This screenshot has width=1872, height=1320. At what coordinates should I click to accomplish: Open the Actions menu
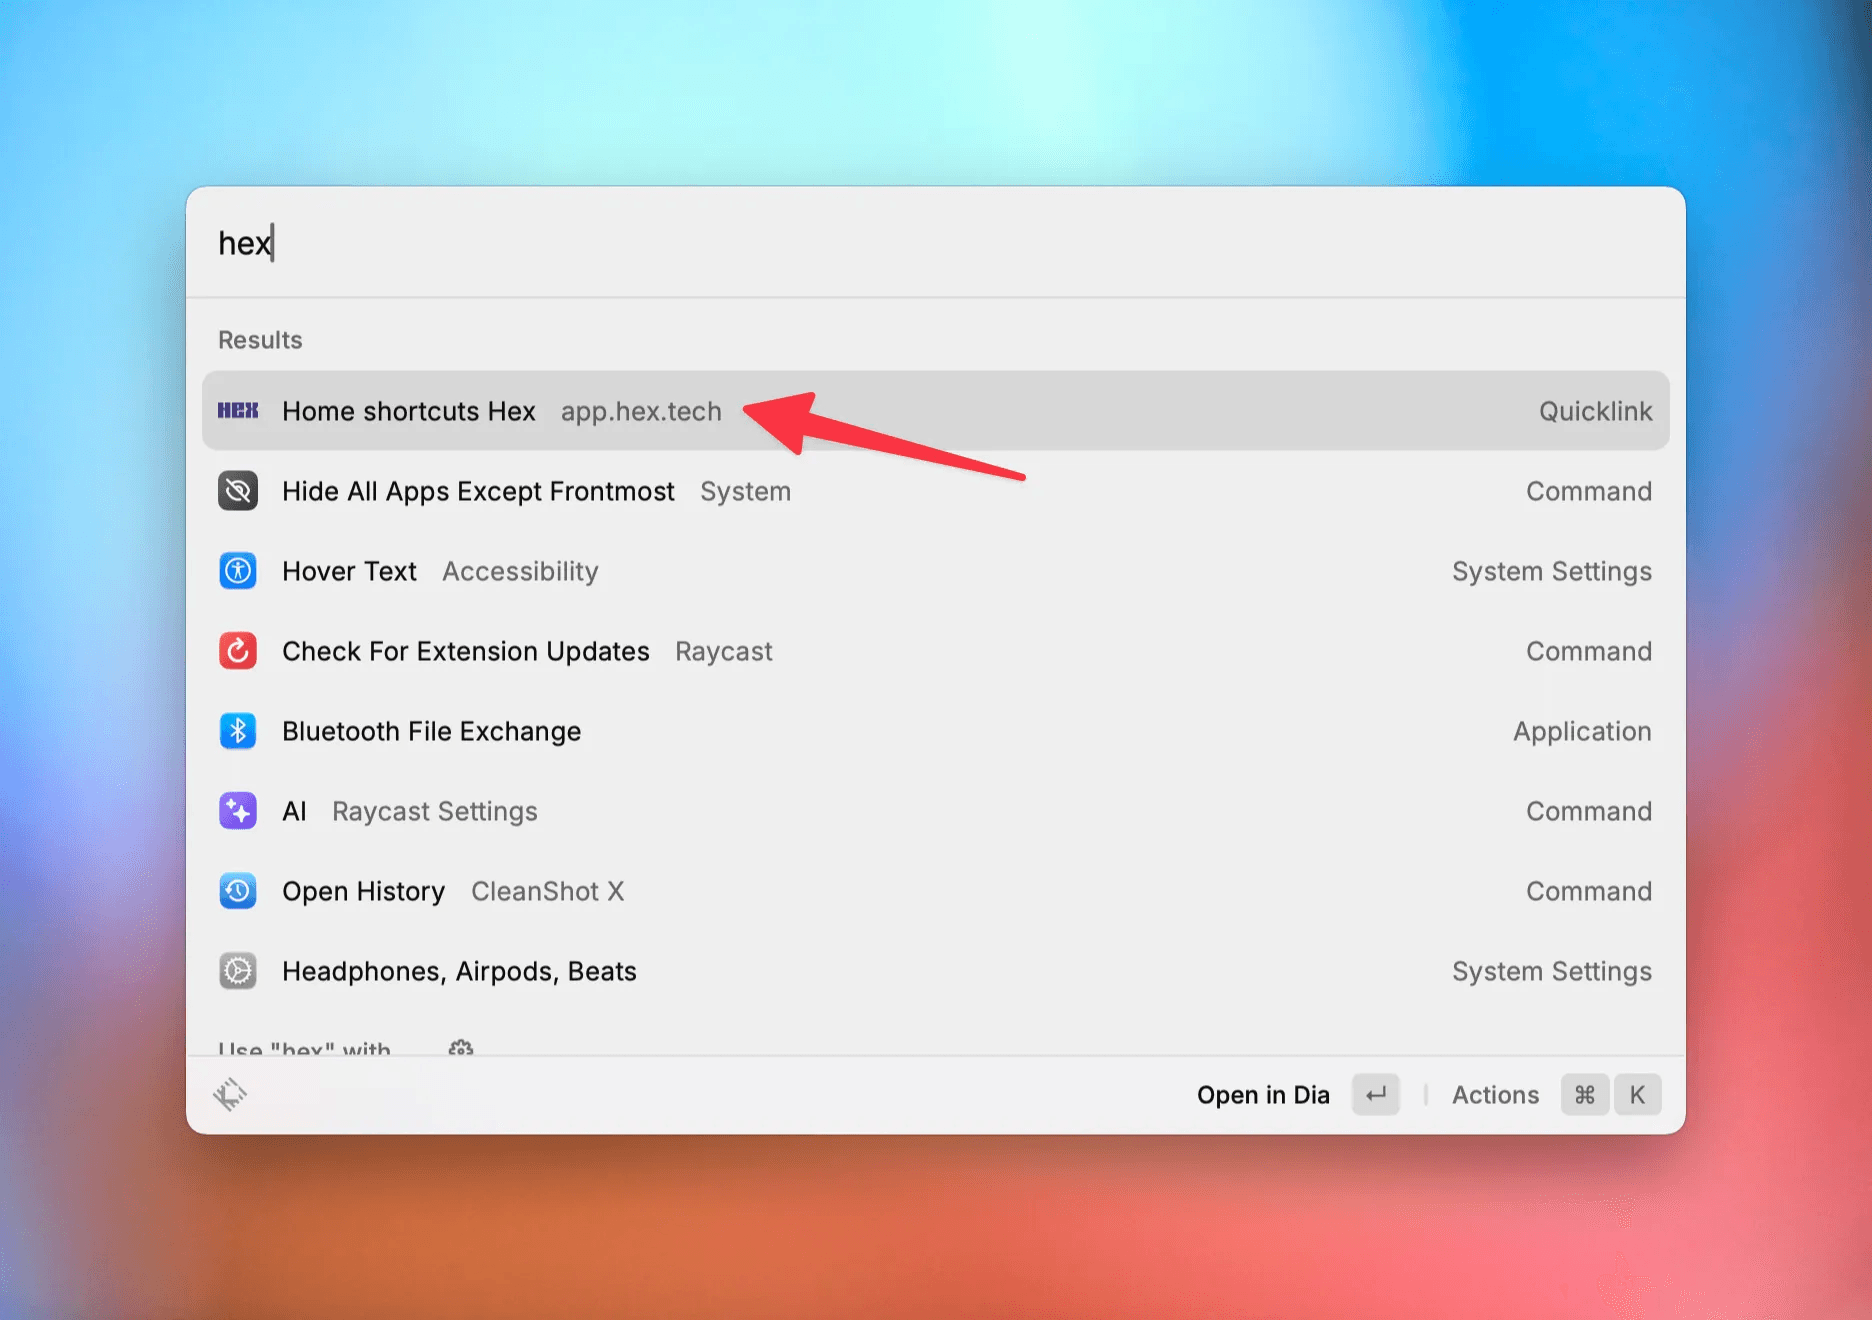click(x=1556, y=1095)
